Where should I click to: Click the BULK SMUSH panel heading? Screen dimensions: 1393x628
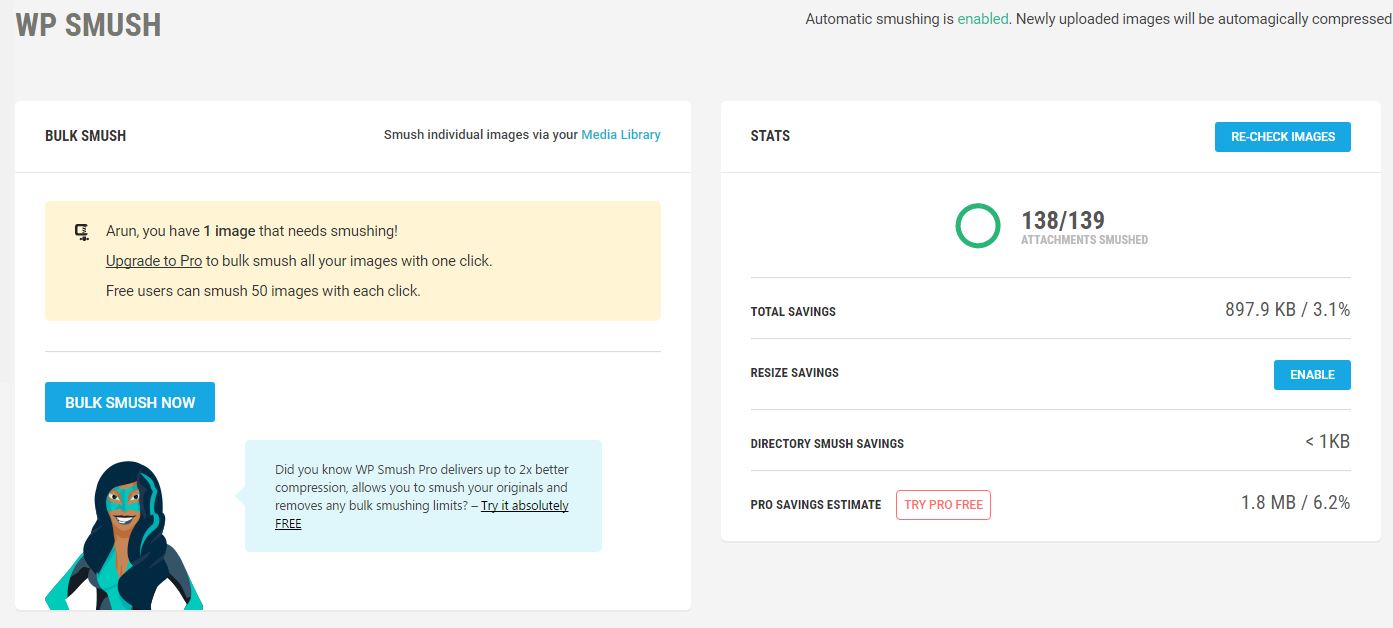click(x=85, y=136)
